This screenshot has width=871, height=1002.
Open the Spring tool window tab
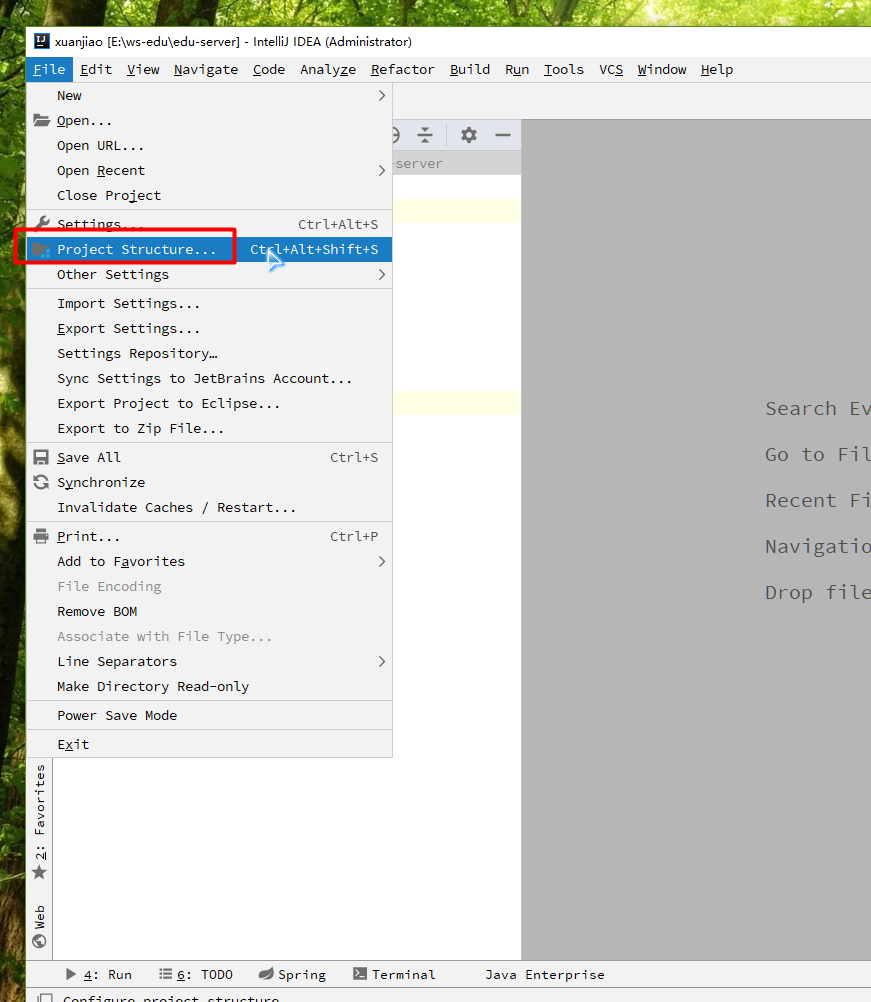pos(293,975)
